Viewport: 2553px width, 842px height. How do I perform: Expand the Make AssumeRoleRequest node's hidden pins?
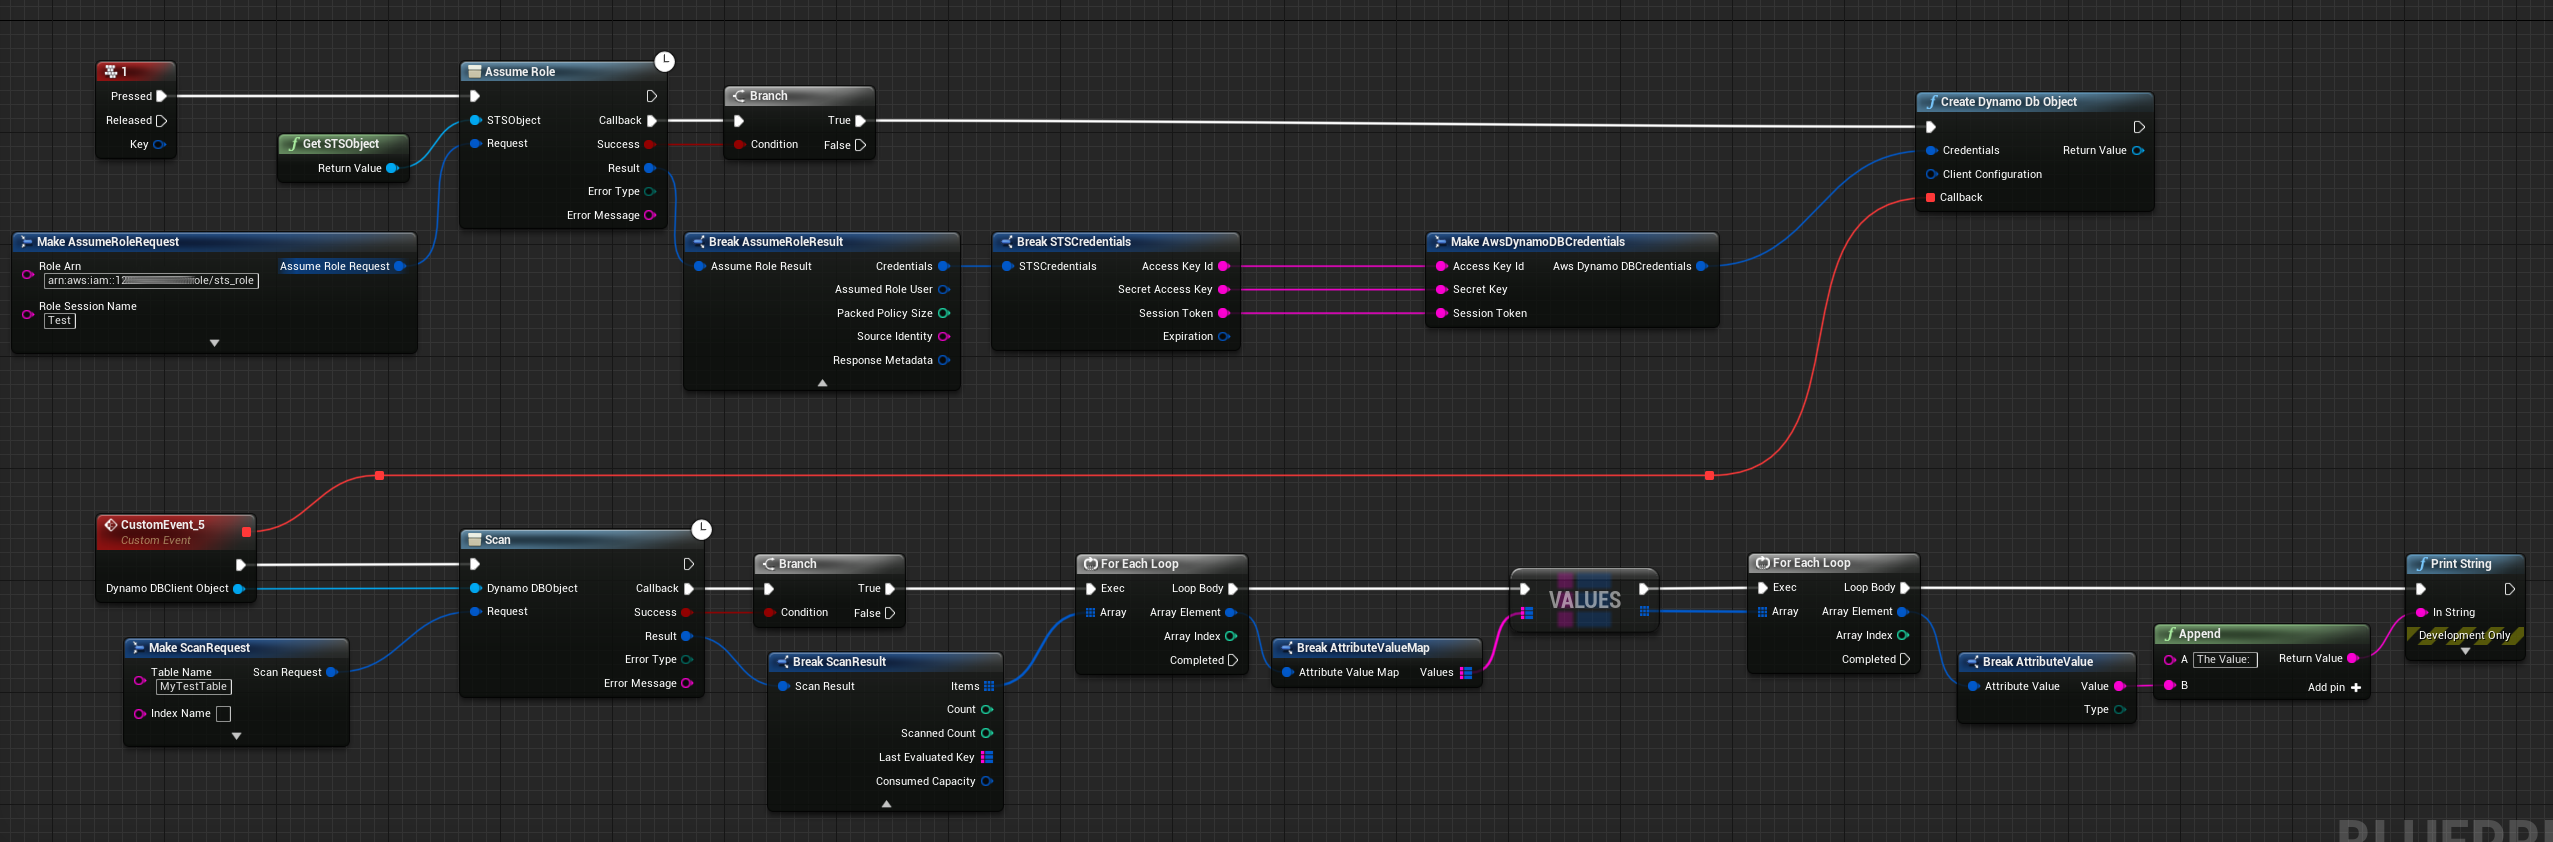[x=214, y=343]
